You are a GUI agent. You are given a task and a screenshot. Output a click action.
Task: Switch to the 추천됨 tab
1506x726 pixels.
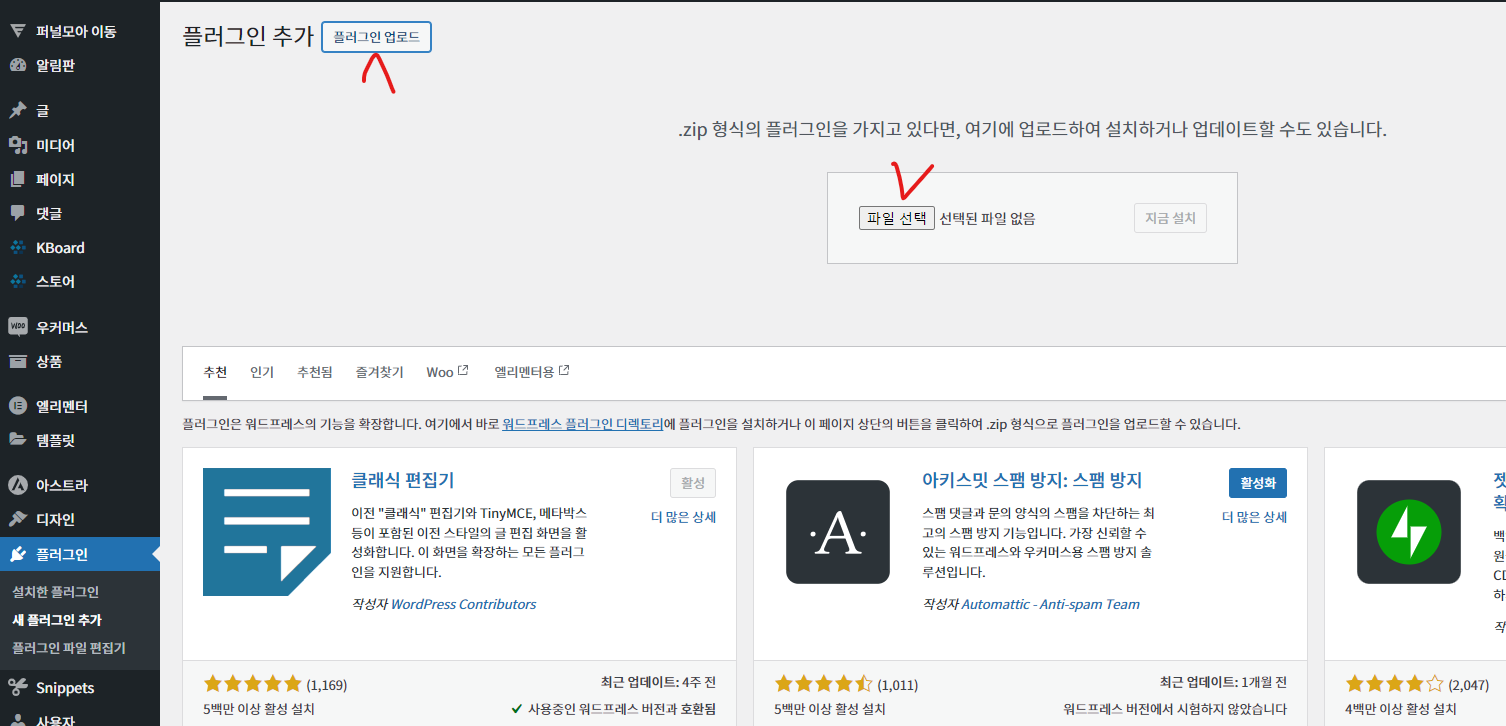pos(315,372)
